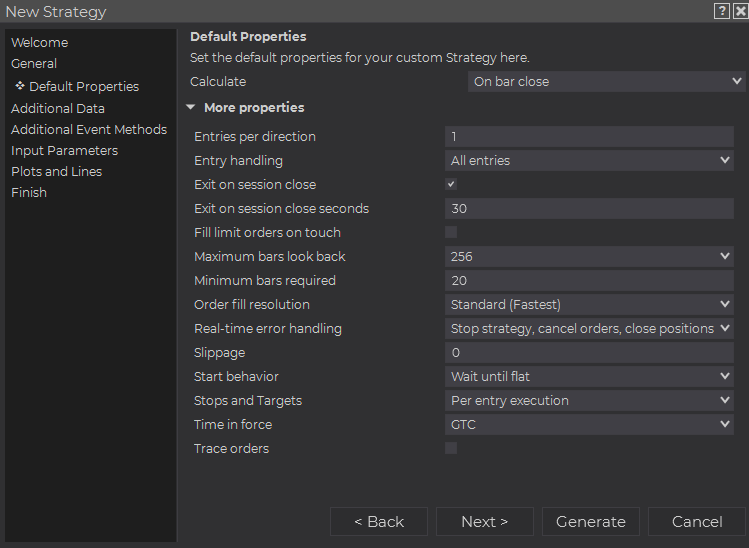The height and width of the screenshot is (548, 749).
Task: Click the Next button
Action: coord(485,522)
